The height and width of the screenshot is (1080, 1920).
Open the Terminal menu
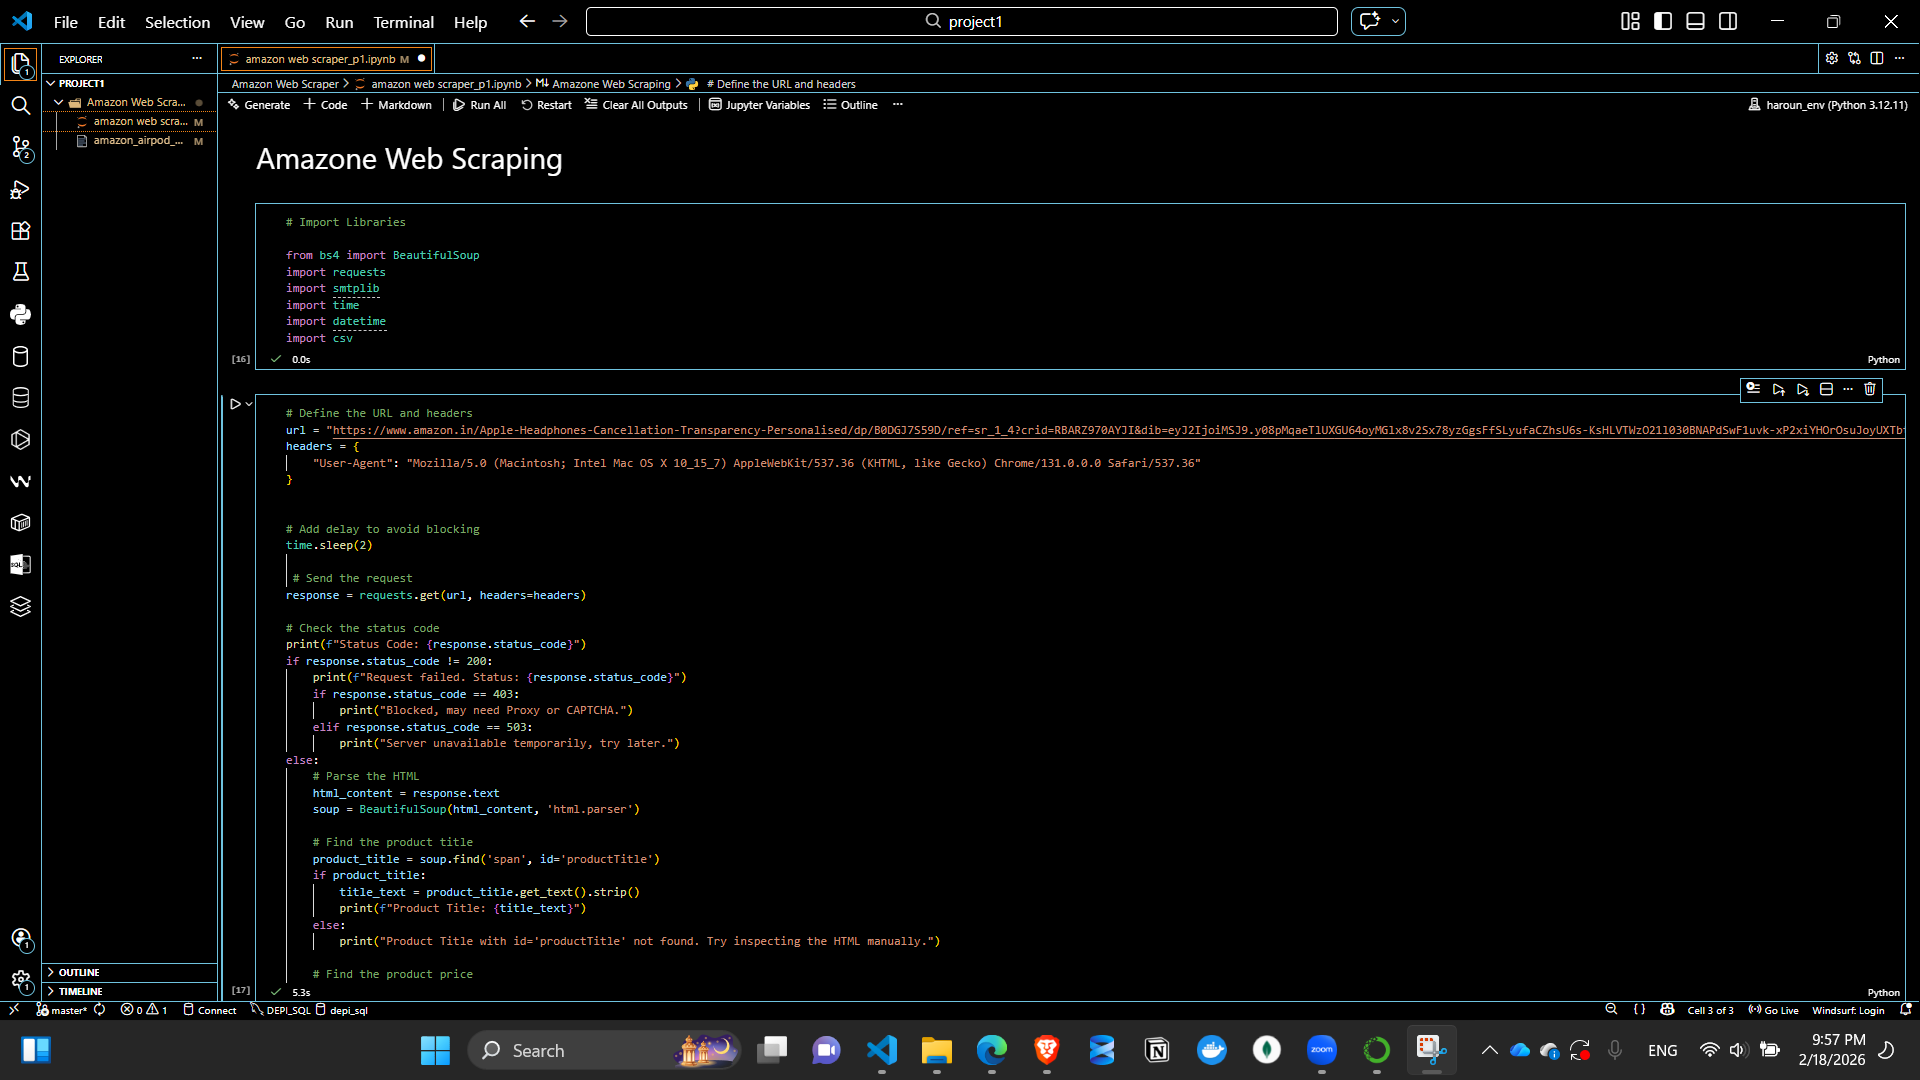click(403, 22)
